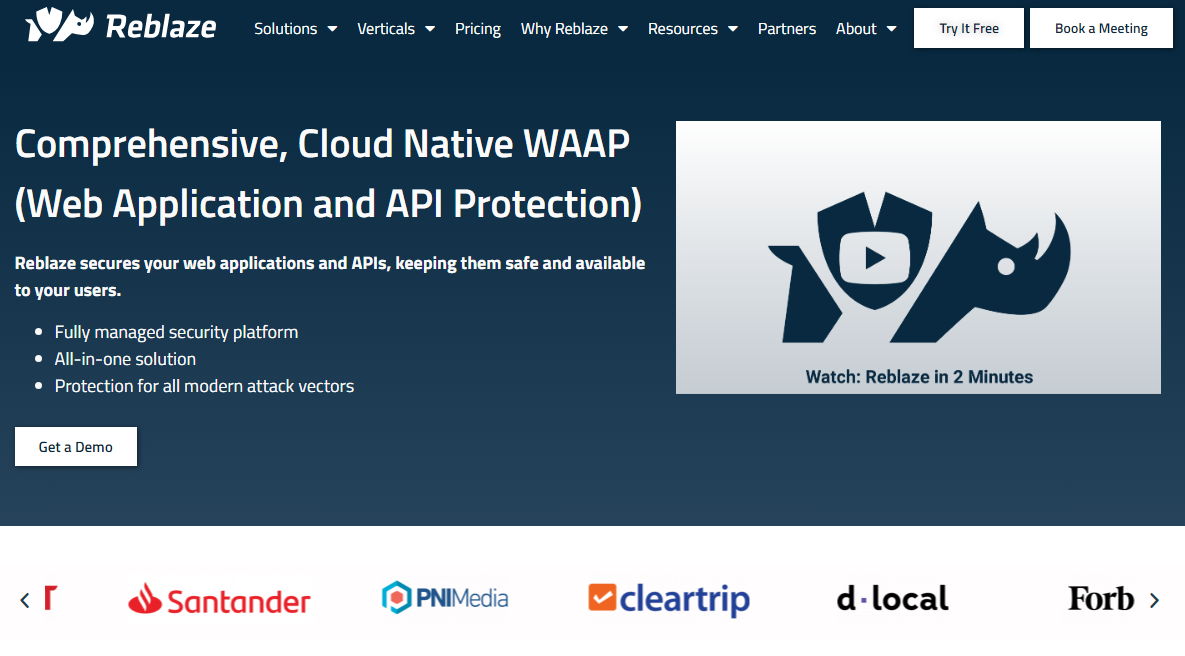This screenshot has height=656, width=1185.
Task: Open the Reblaze in 2 Minutes video thumbnail
Action: [918, 377]
